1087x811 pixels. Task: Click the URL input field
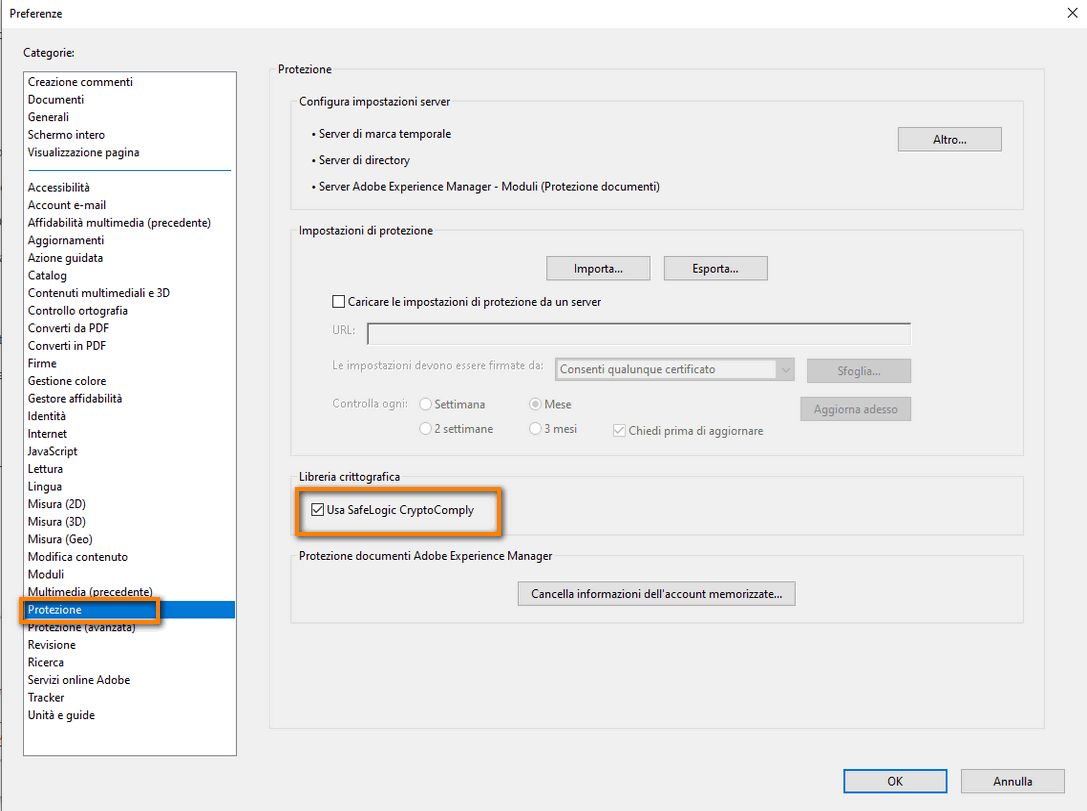pos(638,333)
